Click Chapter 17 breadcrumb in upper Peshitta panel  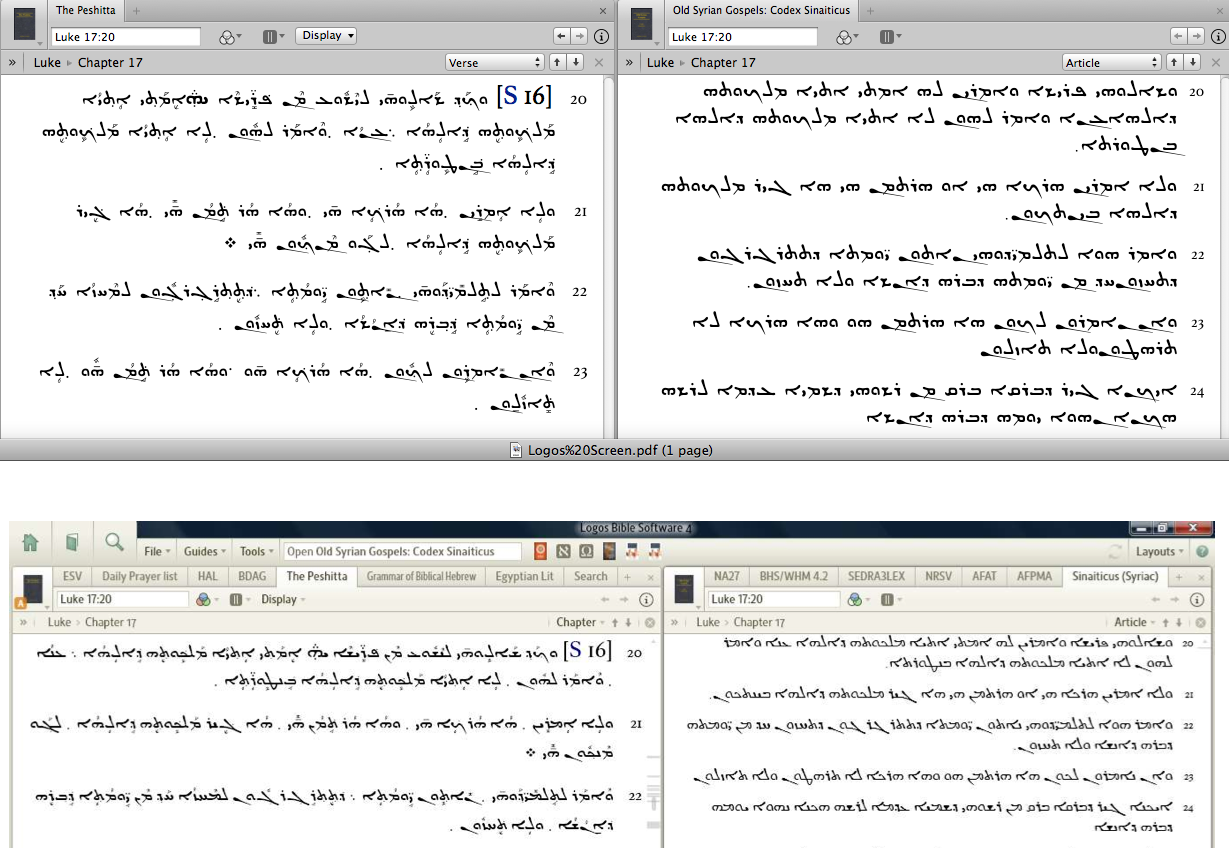coord(110,62)
